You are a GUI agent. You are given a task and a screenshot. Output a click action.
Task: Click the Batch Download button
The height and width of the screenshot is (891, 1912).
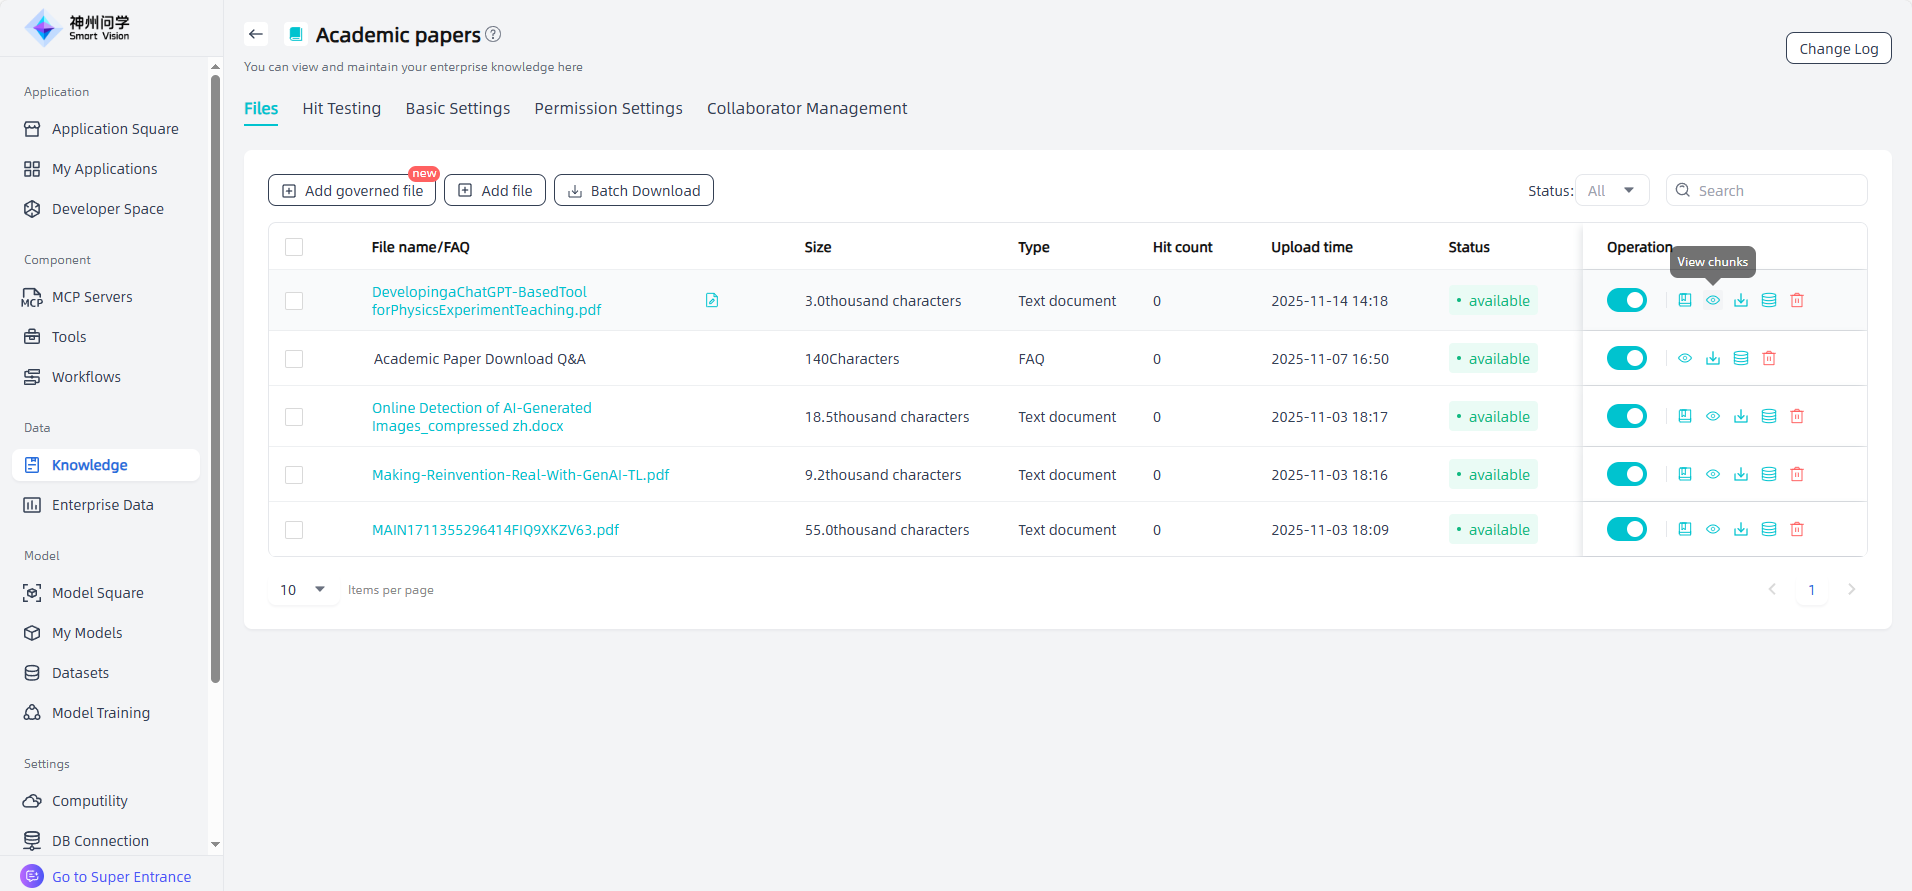(x=633, y=190)
